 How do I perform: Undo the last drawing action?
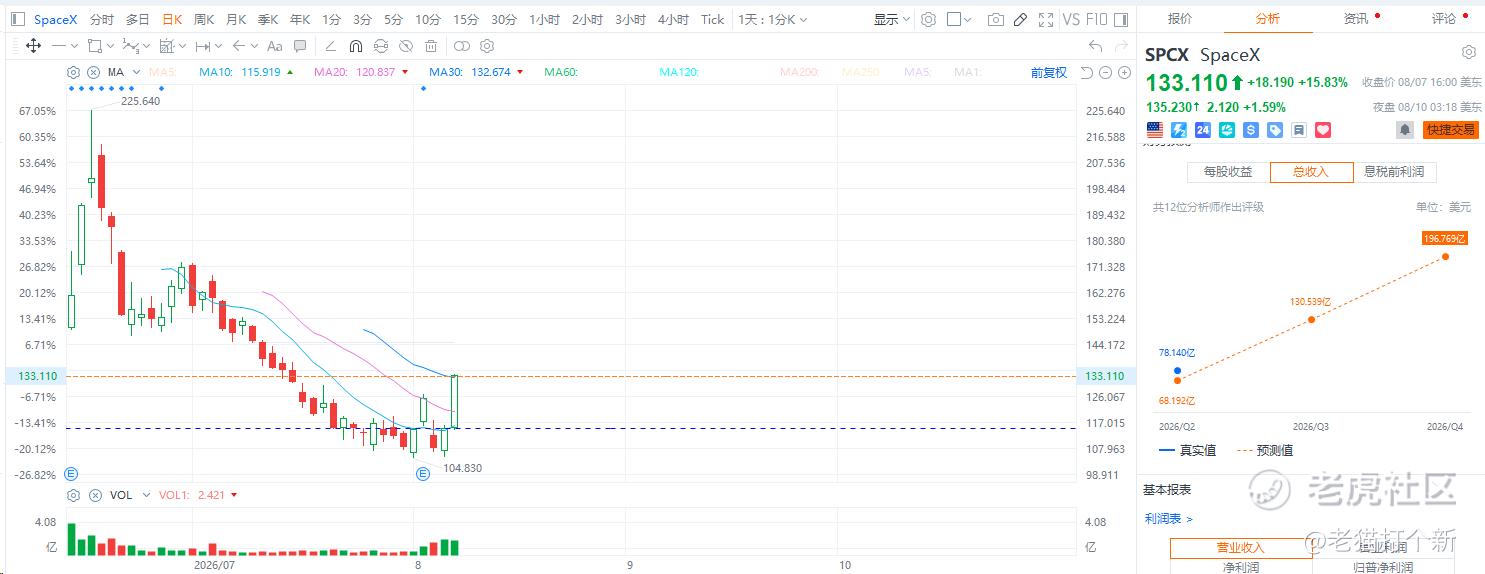(x=1095, y=46)
